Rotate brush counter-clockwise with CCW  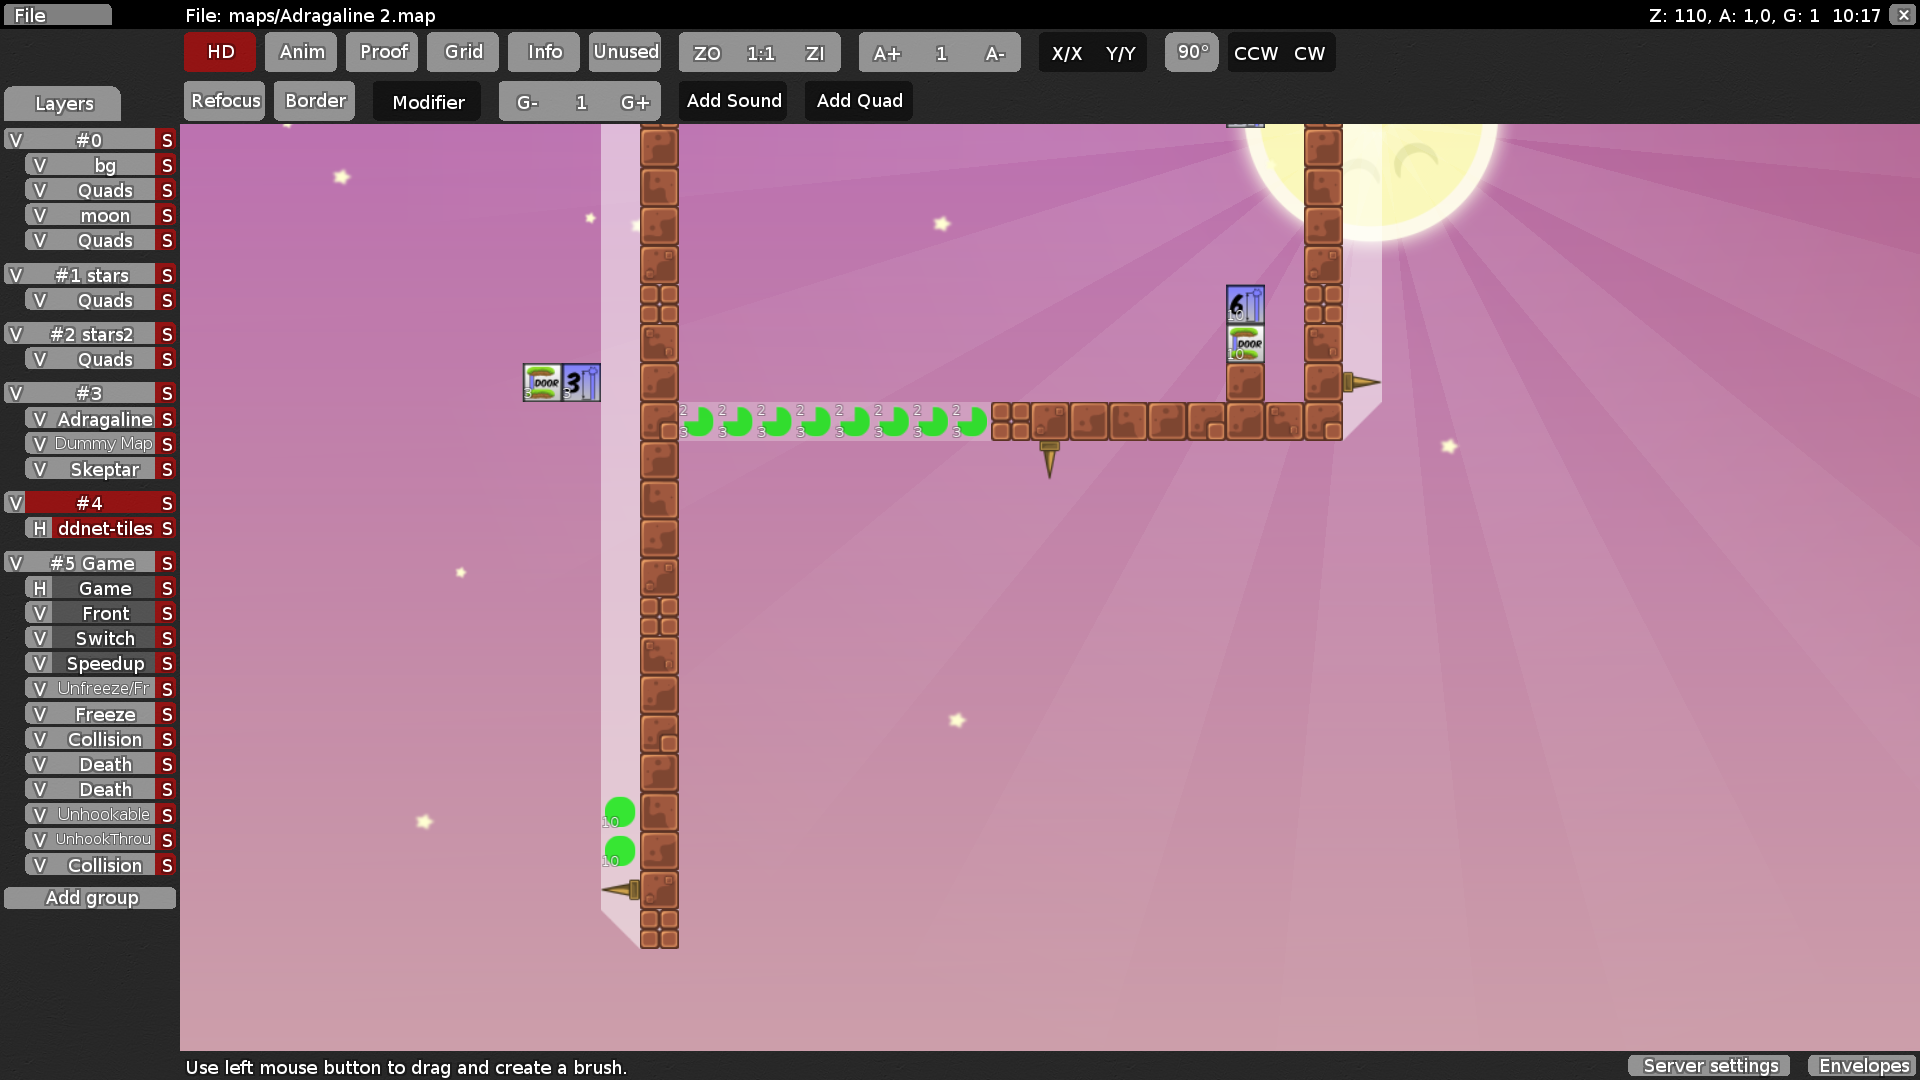point(1253,53)
